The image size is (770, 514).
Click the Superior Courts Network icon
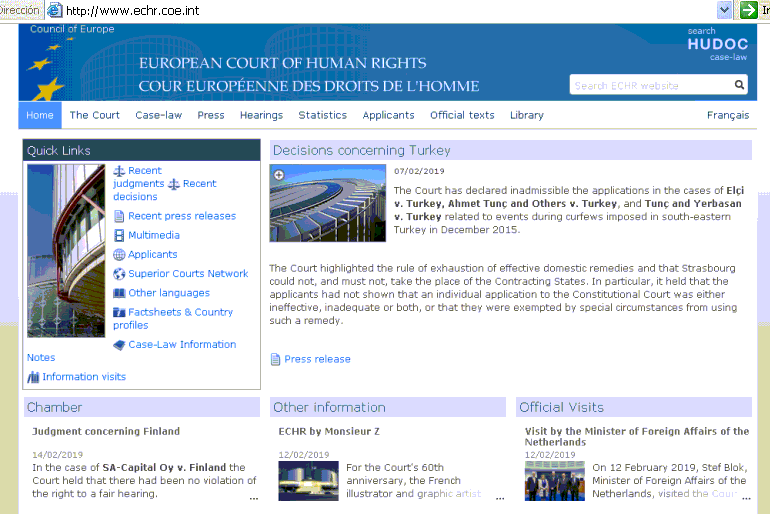(x=119, y=274)
